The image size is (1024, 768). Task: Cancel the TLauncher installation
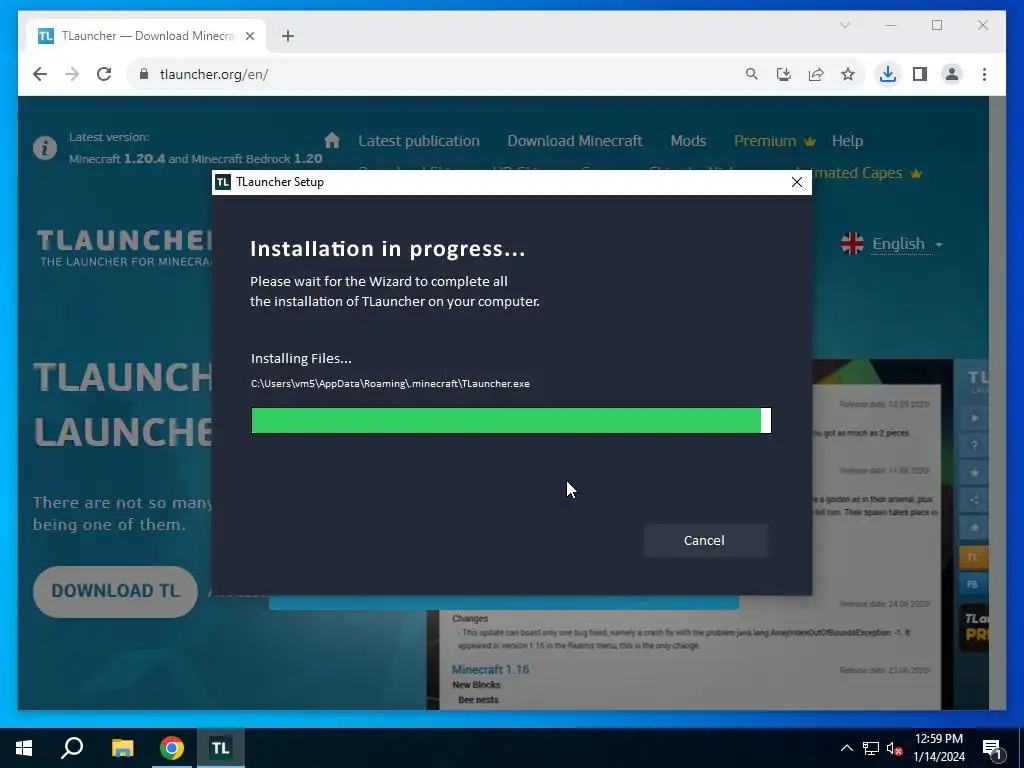[x=705, y=540]
